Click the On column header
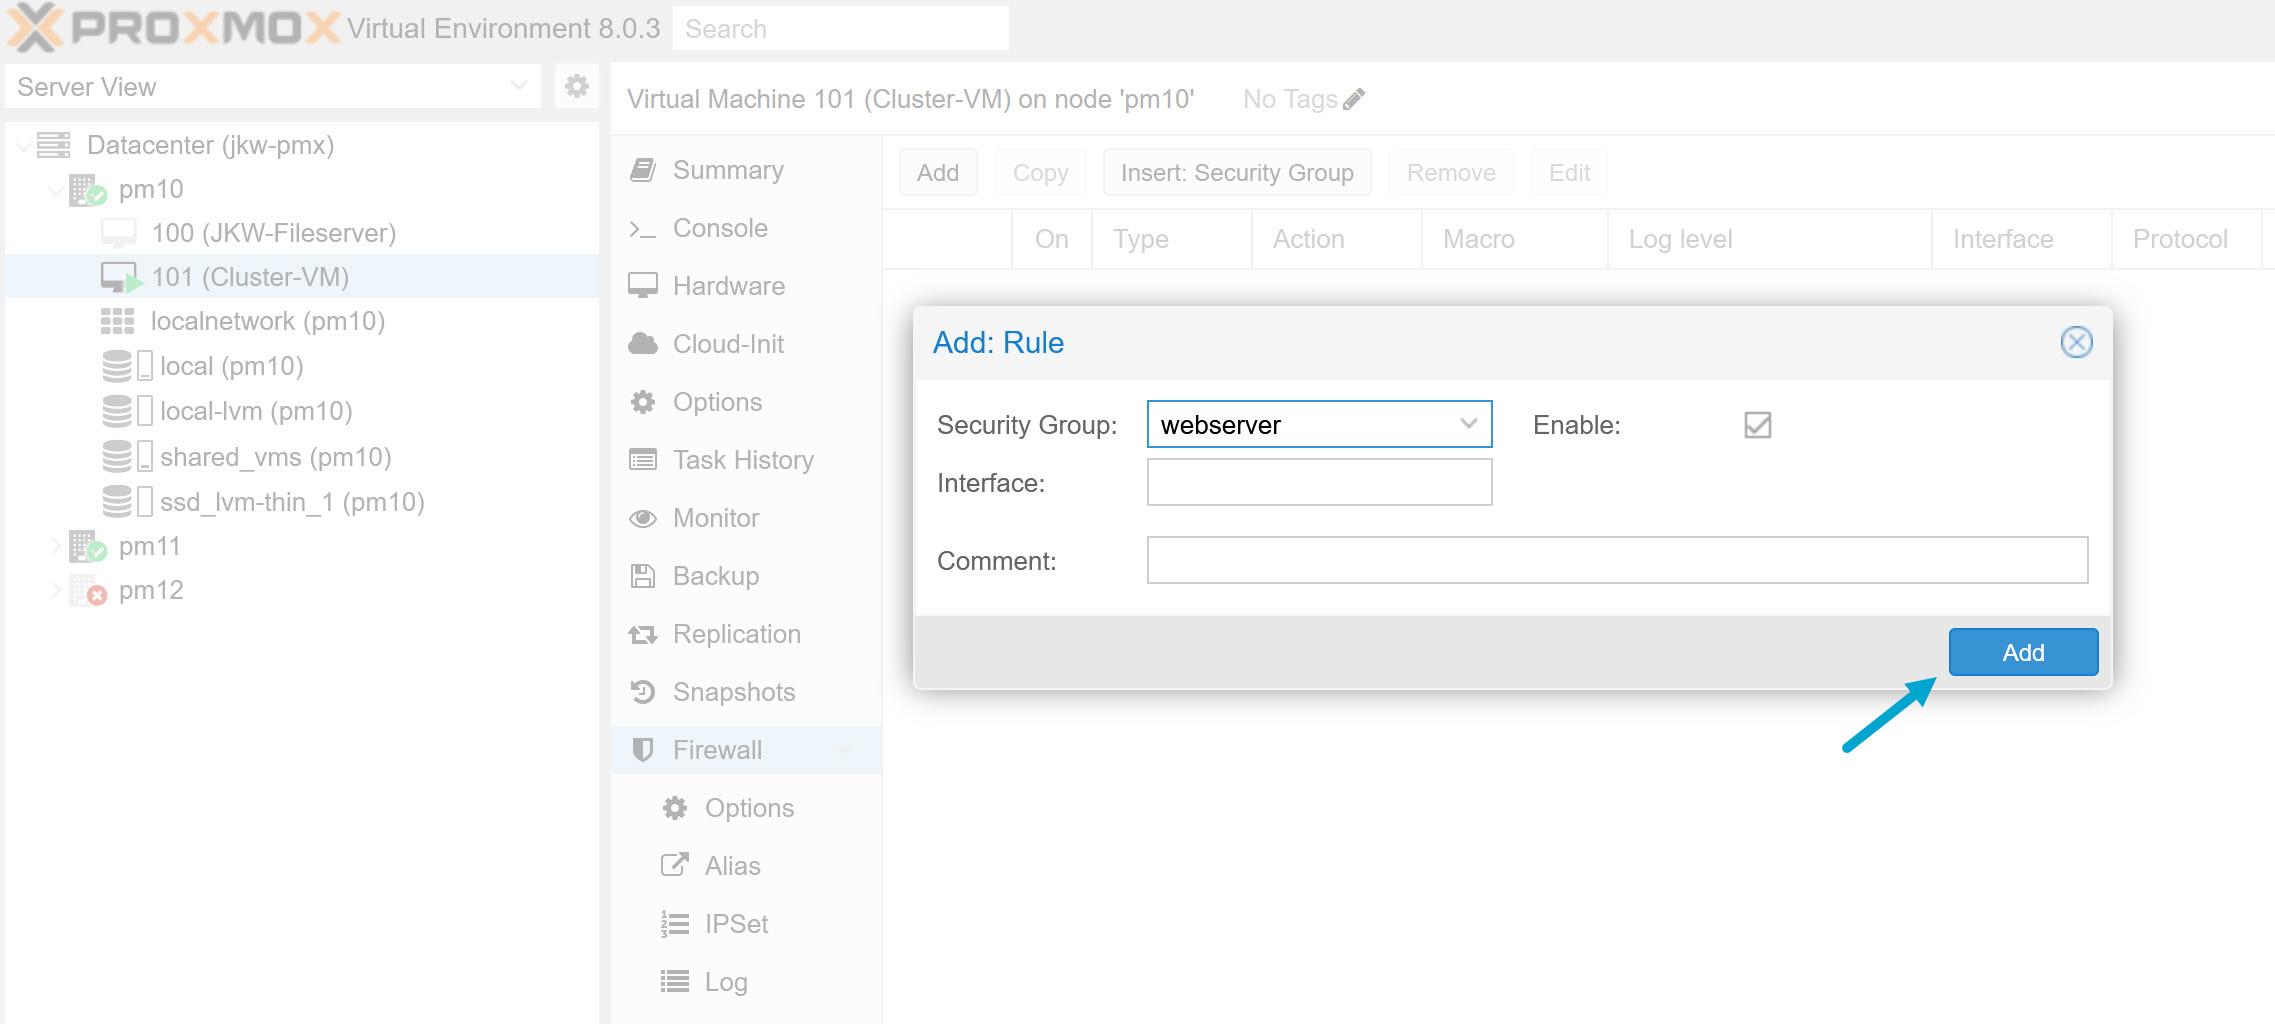 tap(1051, 239)
